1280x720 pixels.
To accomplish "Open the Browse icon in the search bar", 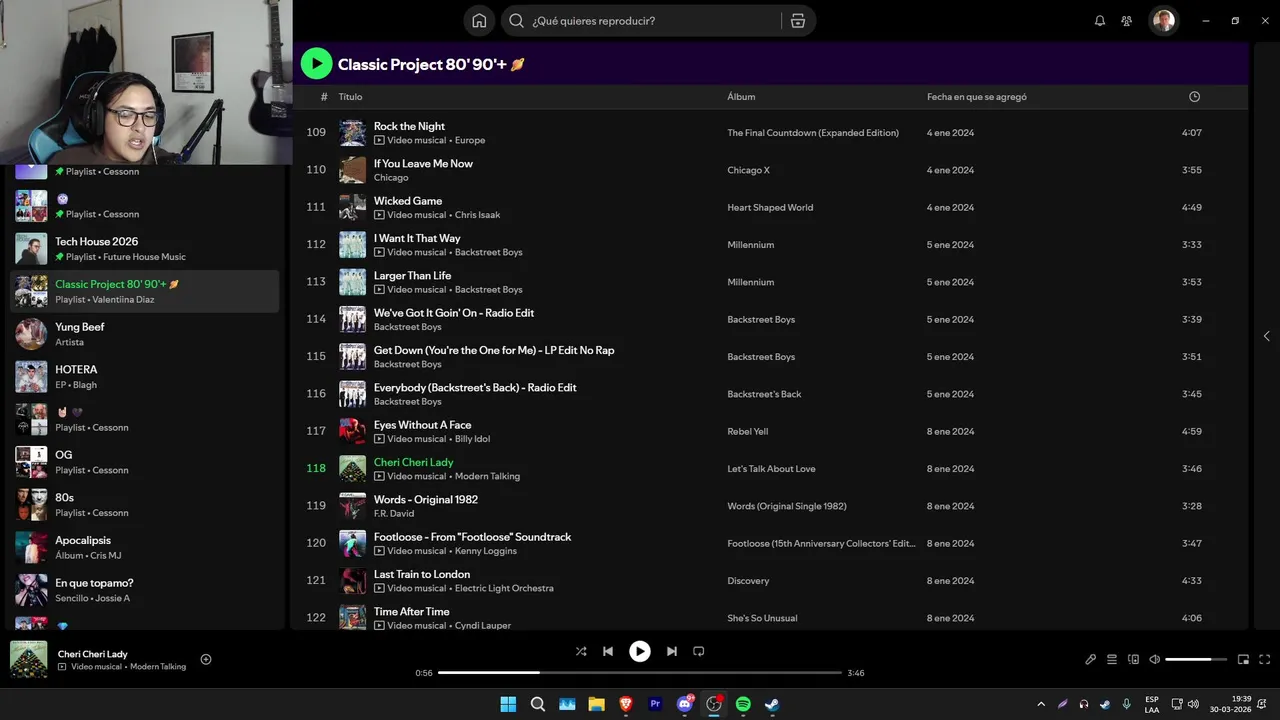I will pyautogui.click(x=797, y=21).
